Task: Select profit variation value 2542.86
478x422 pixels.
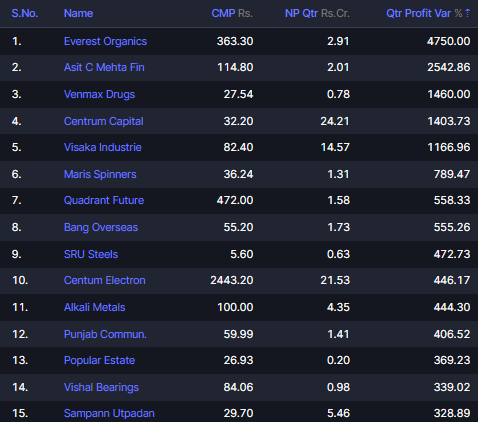Action: (449, 67)
